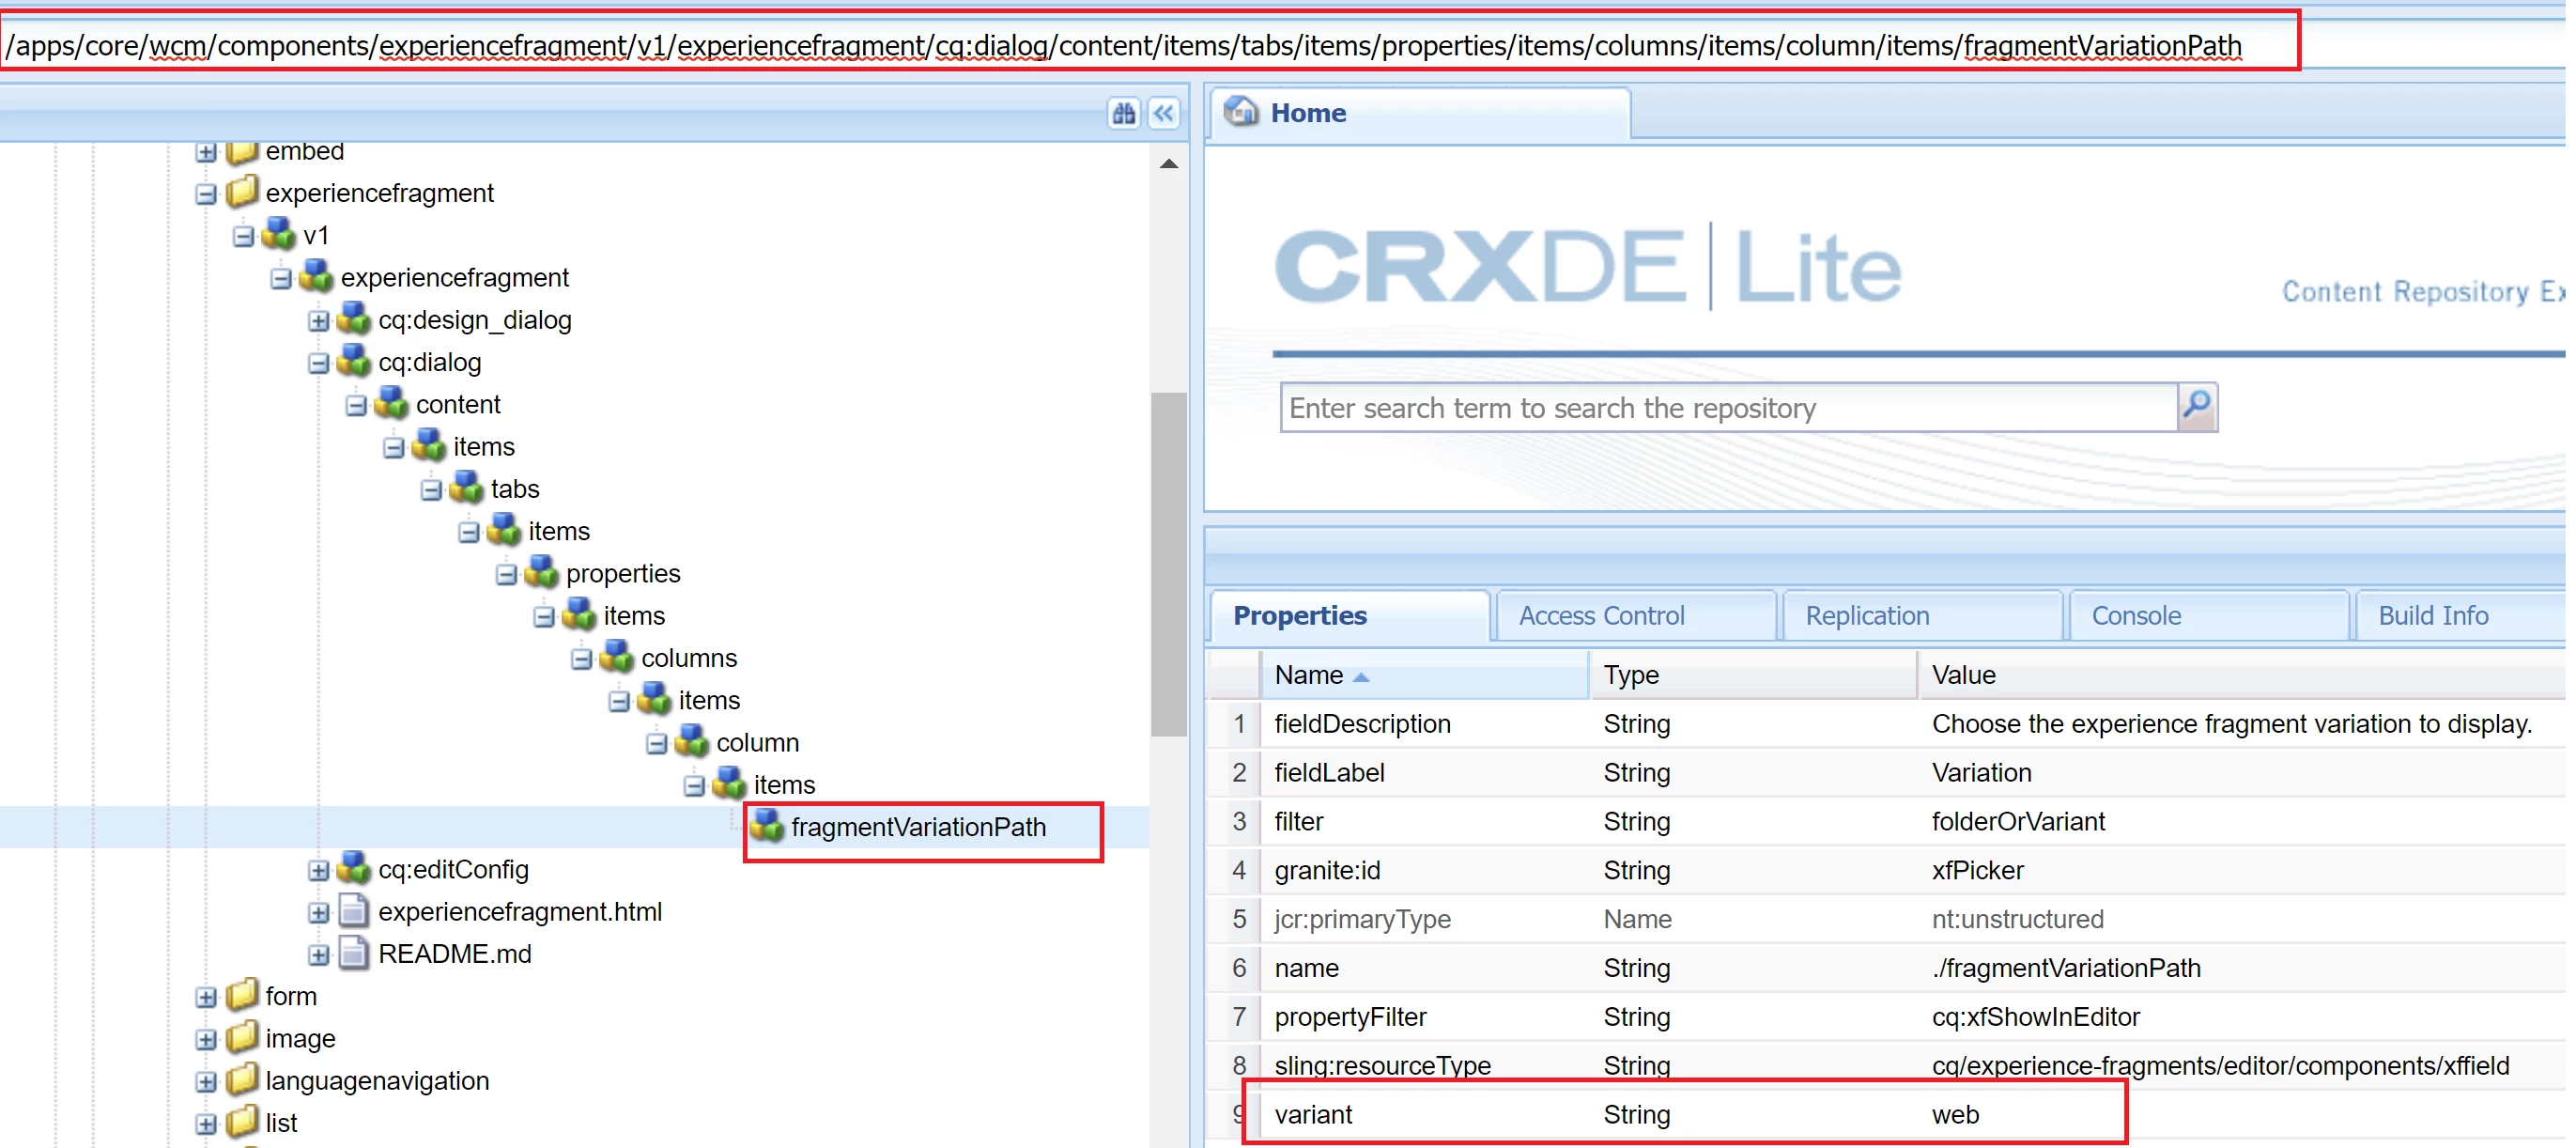Select the fragmentVariationPath node icon
This screenshot has height=1148, width=2576.
coord(767,826)
